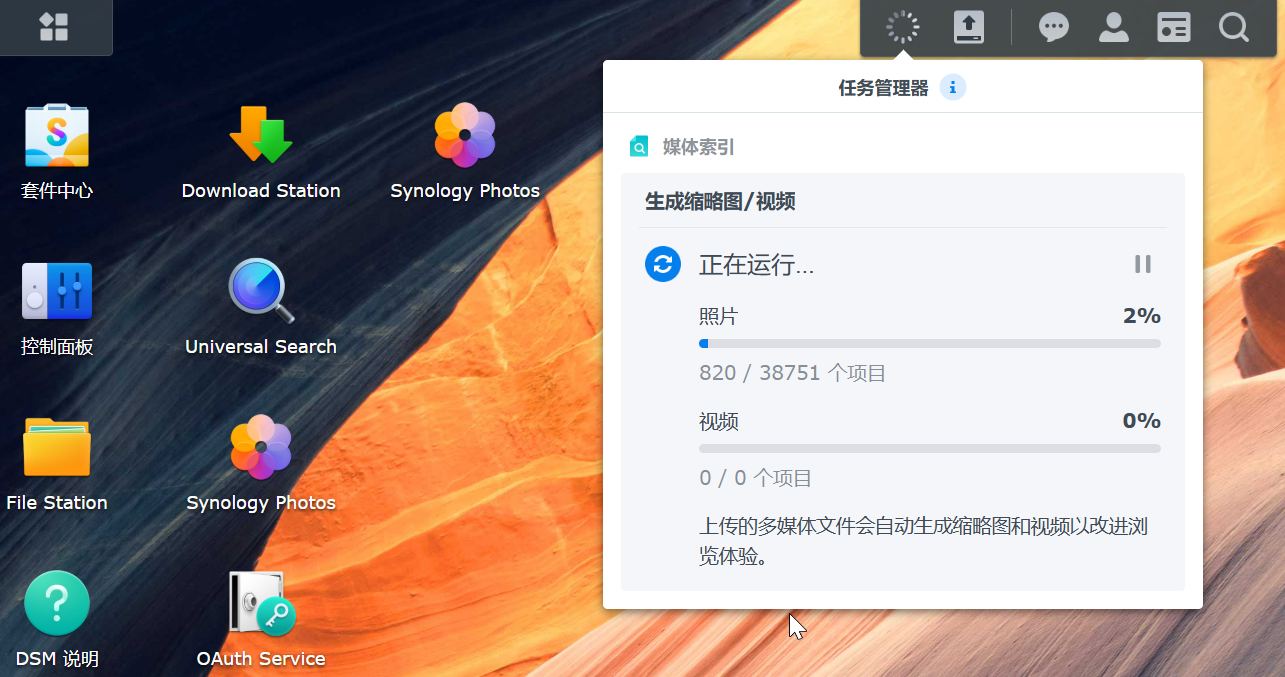Open the user account options menu
The image size is (1285, 677).
pyautogui.click(x=1114, y=27)
